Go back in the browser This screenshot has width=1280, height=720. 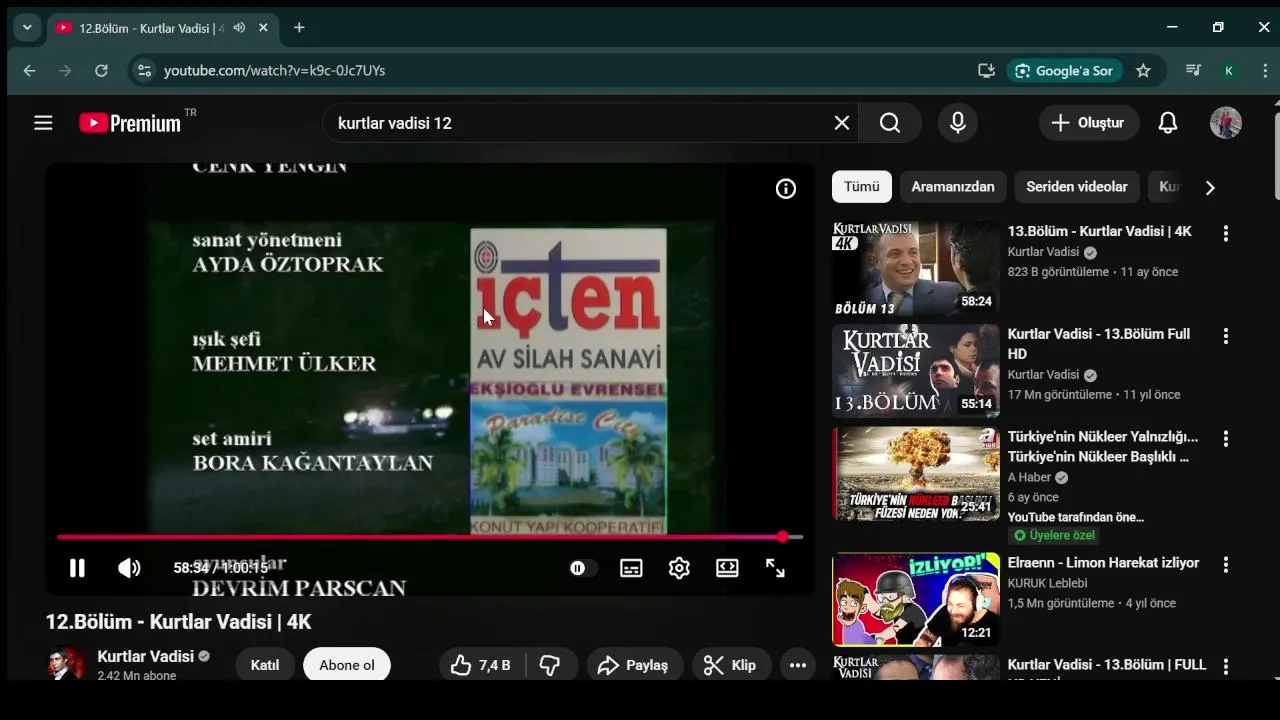(x=29, y=70)
